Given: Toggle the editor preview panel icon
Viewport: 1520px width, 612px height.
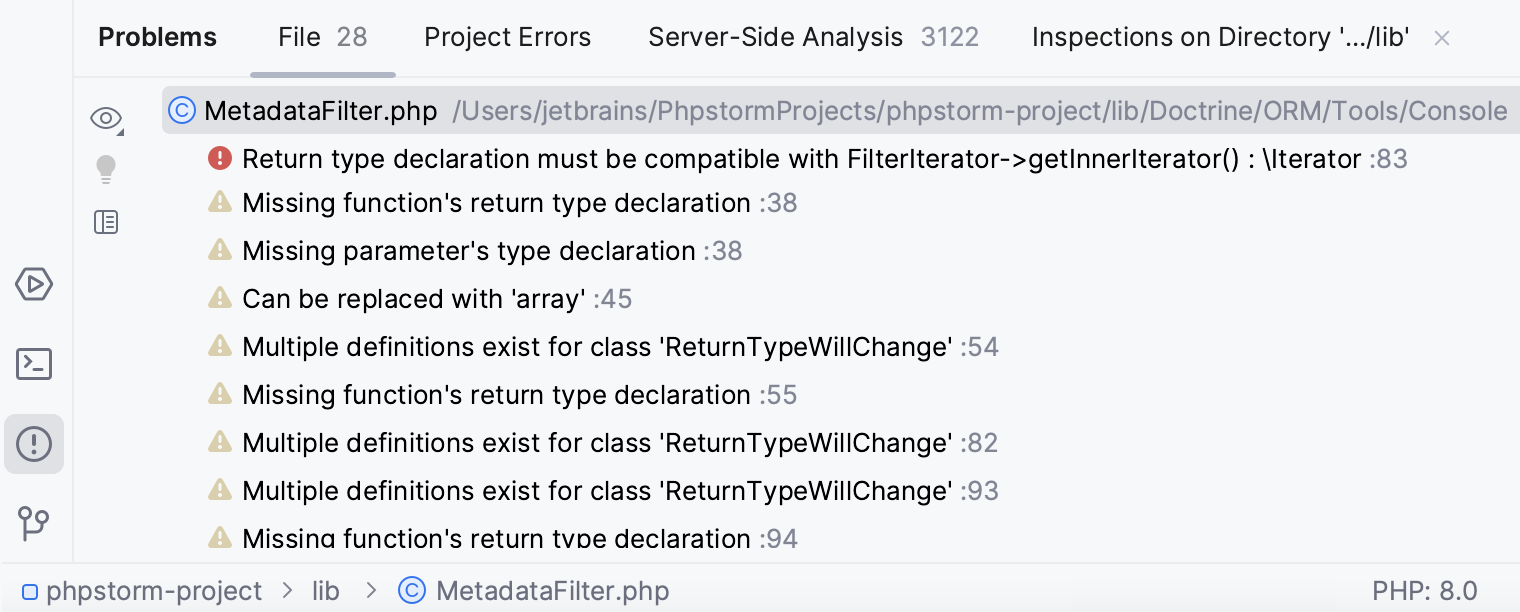Looking at the screenshot, I should (x=106, y=222).
